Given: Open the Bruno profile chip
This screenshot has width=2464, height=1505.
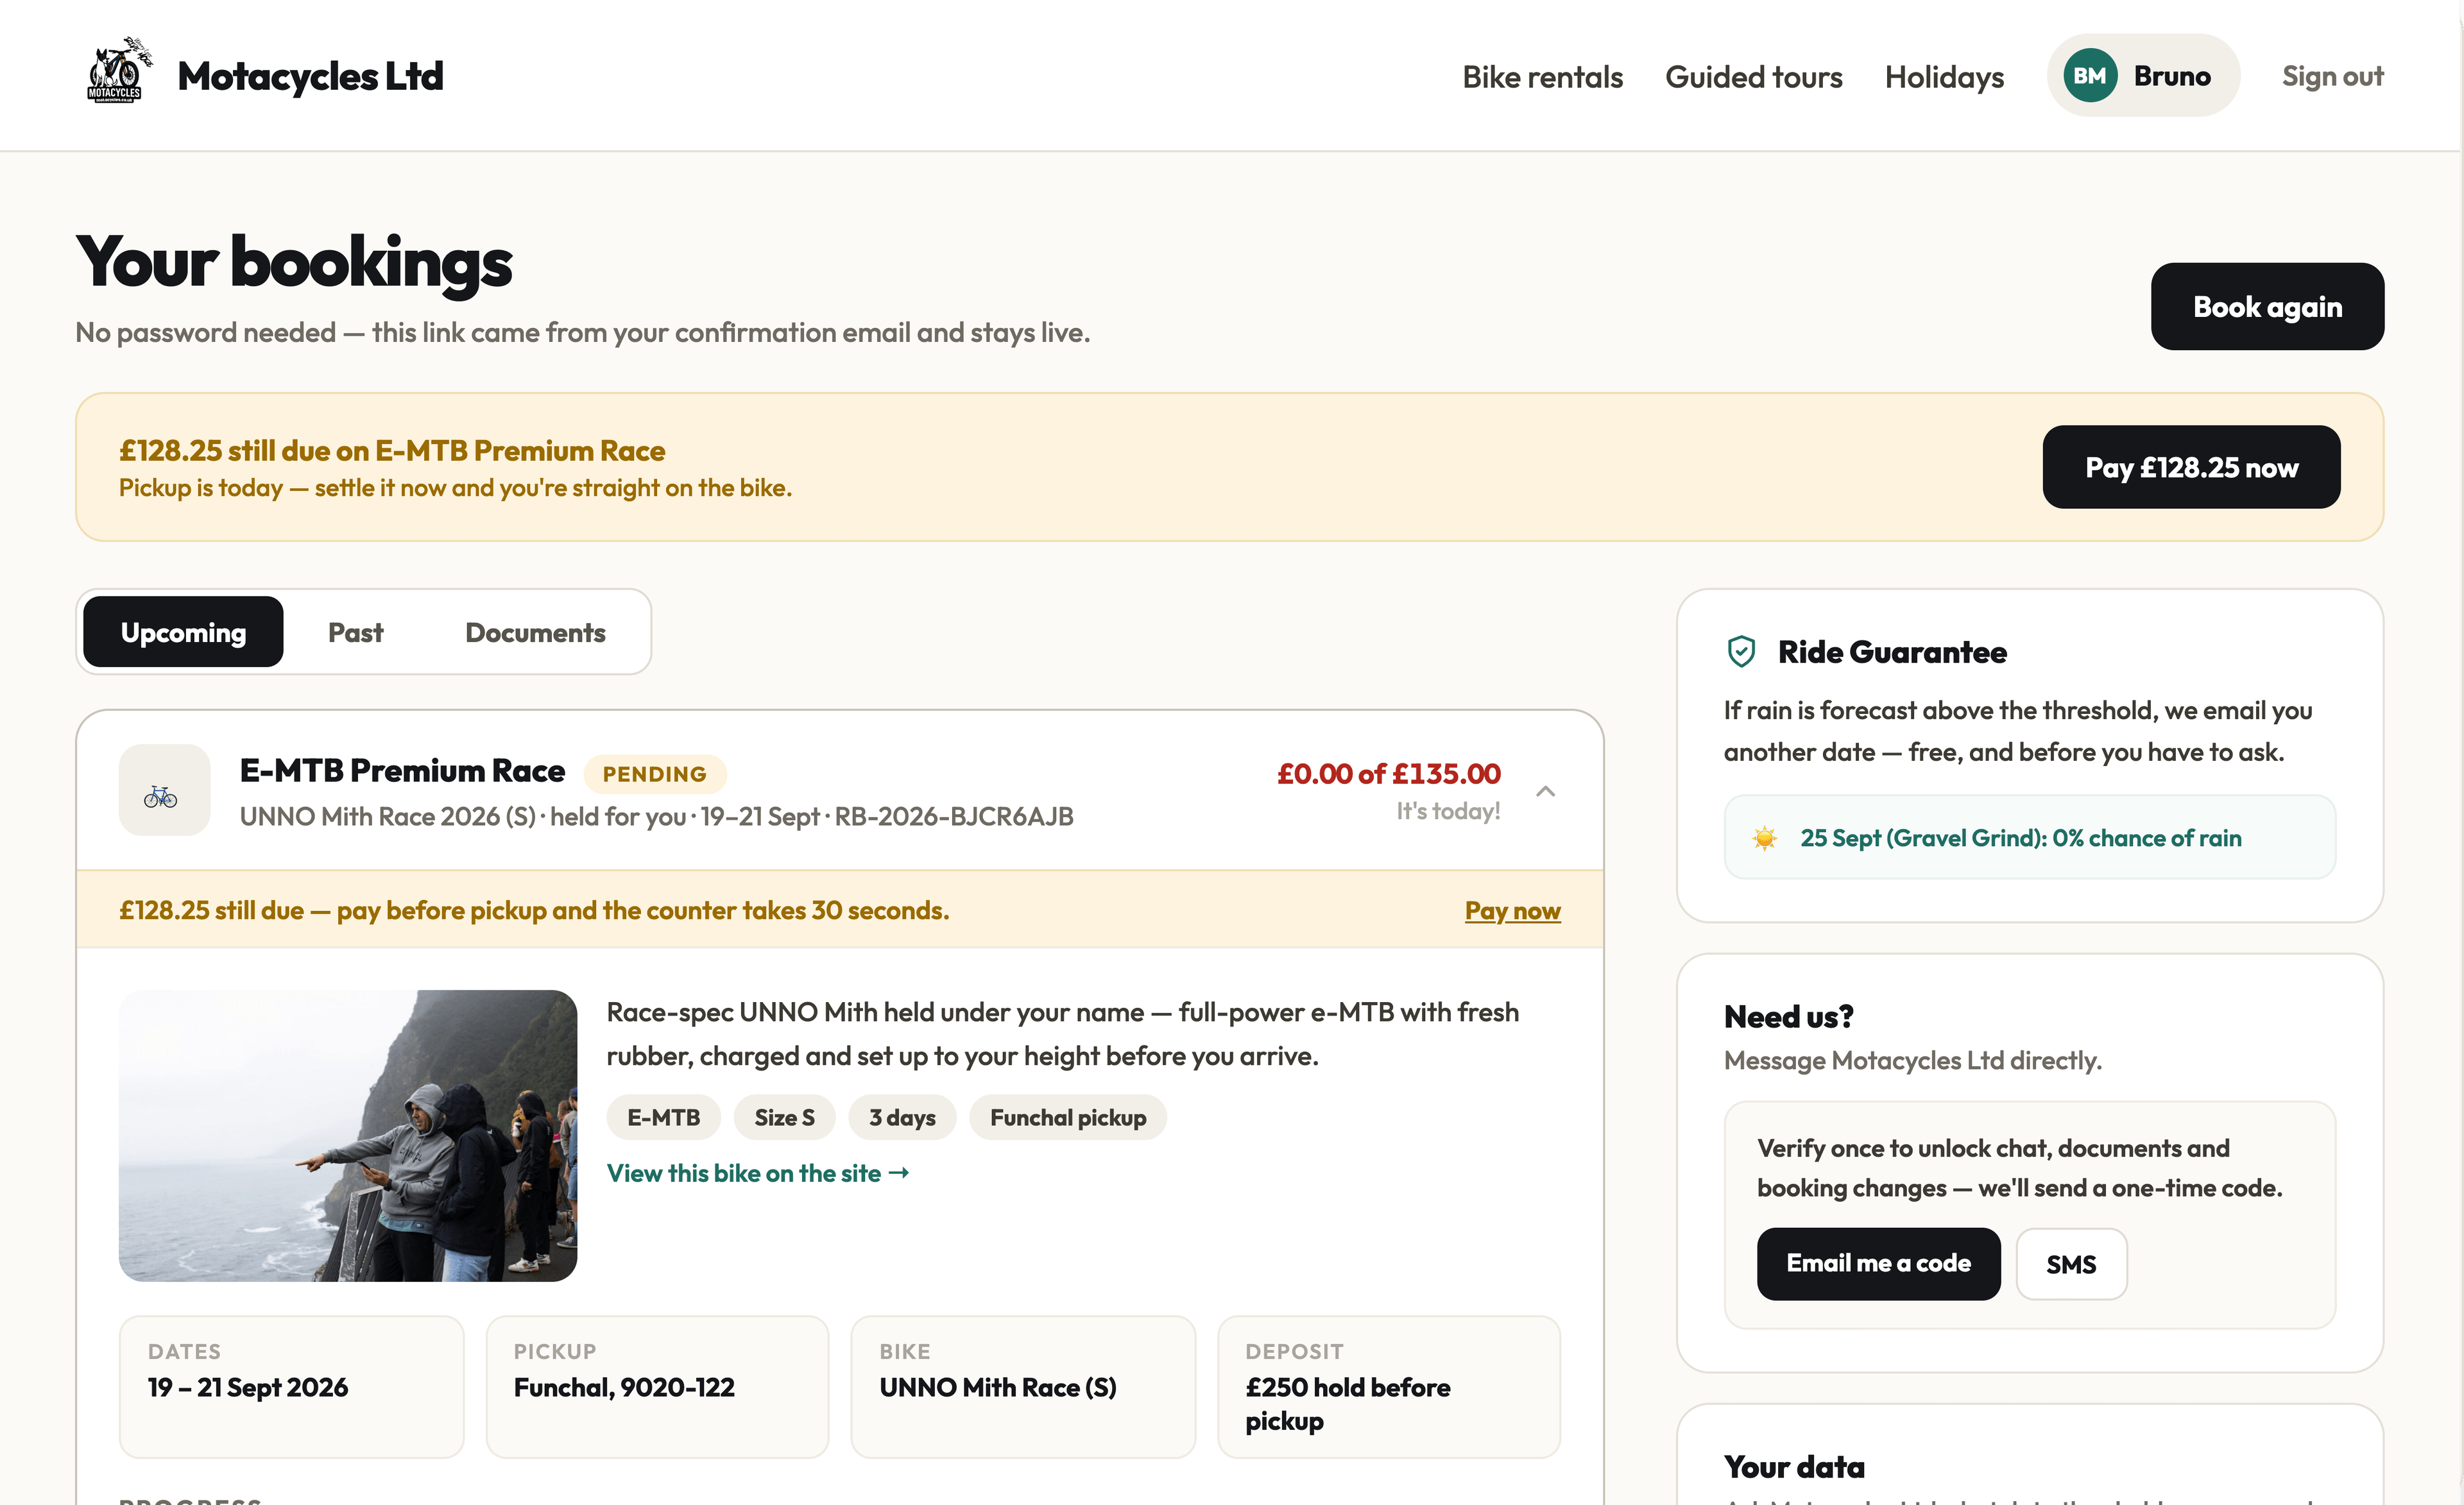Looking at the screenshot, I should tap(2143, 76).
